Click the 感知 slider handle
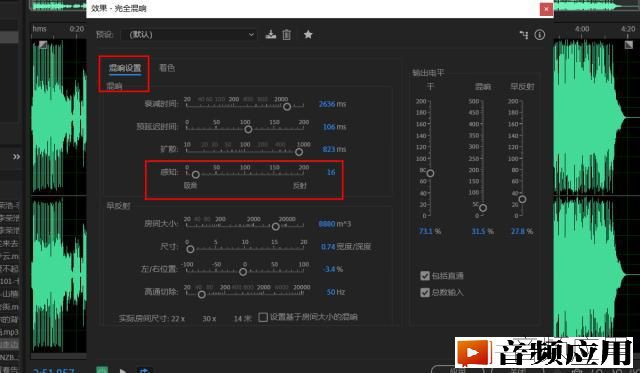 pos(196,175)
